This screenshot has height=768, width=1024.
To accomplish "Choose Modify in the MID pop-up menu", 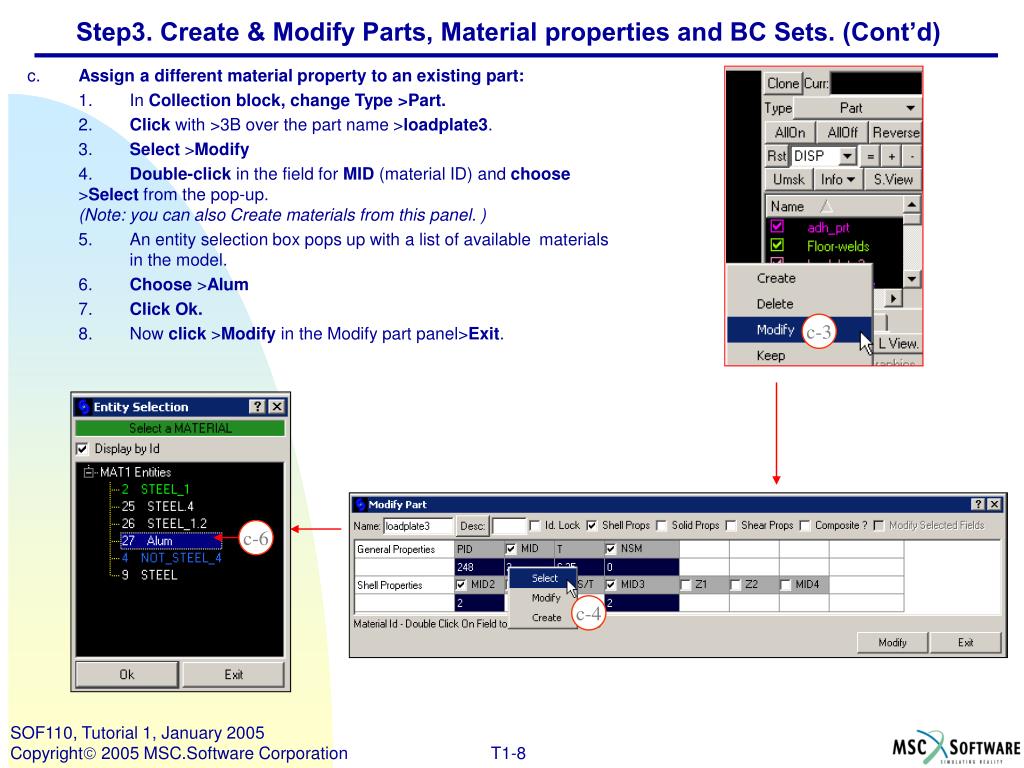I will click(543, 598).
